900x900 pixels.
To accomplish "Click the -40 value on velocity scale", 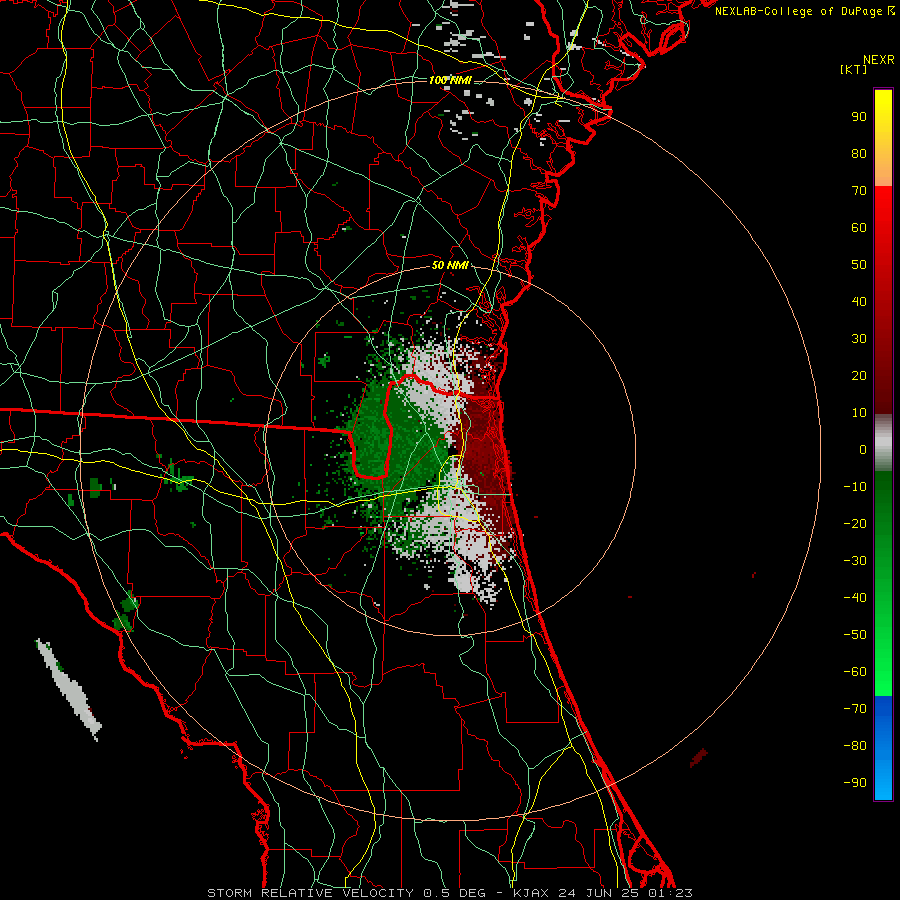I will click(855, 598).
